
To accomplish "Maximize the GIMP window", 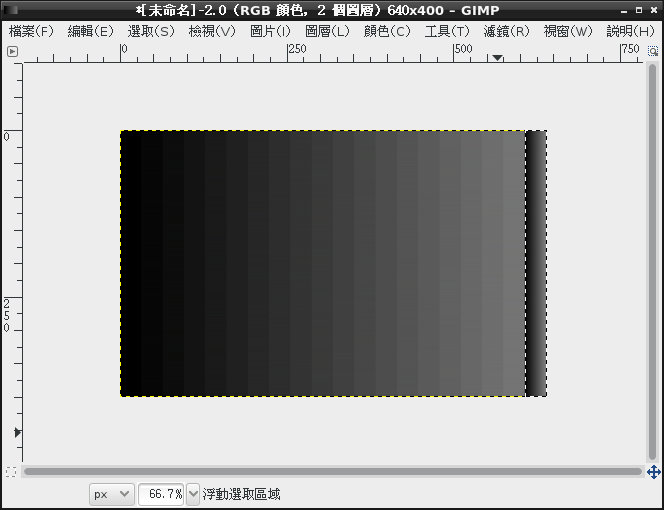I will pos(639,10).
